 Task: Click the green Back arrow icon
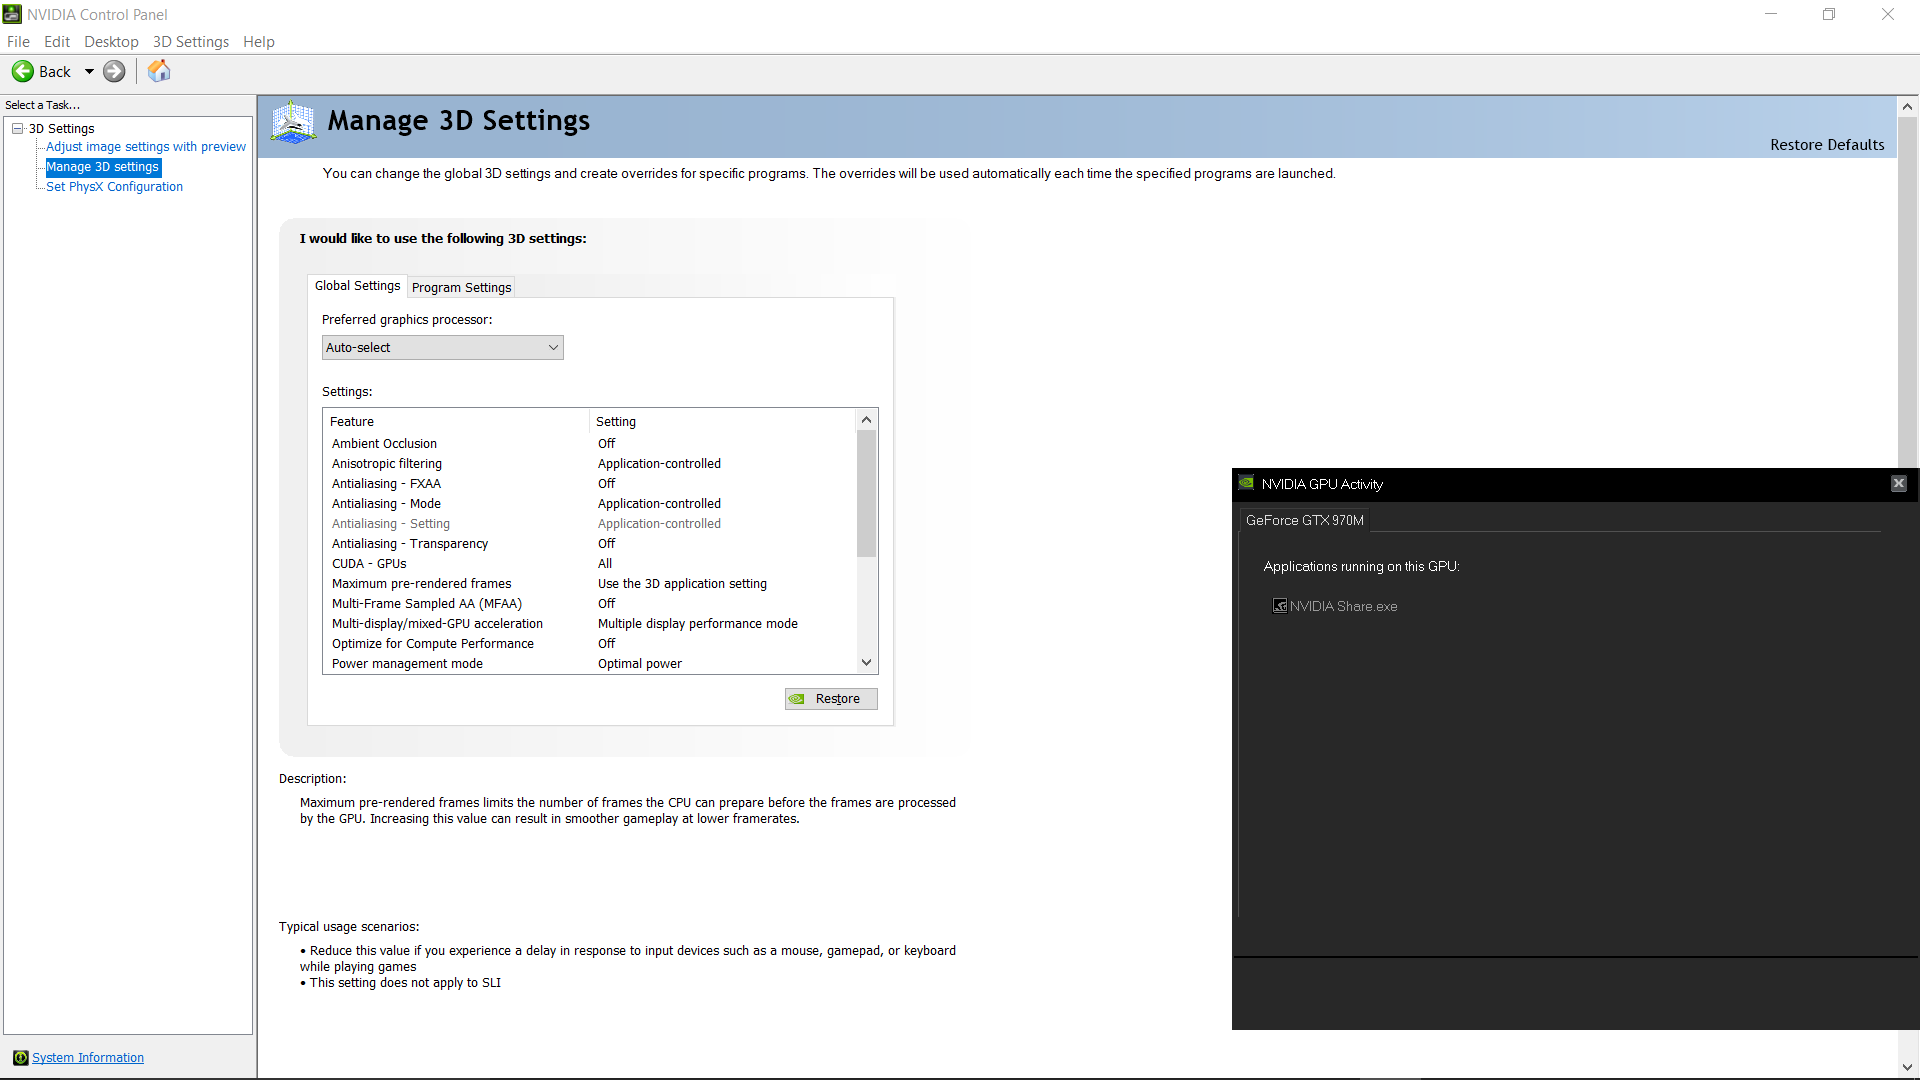tap(22, 71)
